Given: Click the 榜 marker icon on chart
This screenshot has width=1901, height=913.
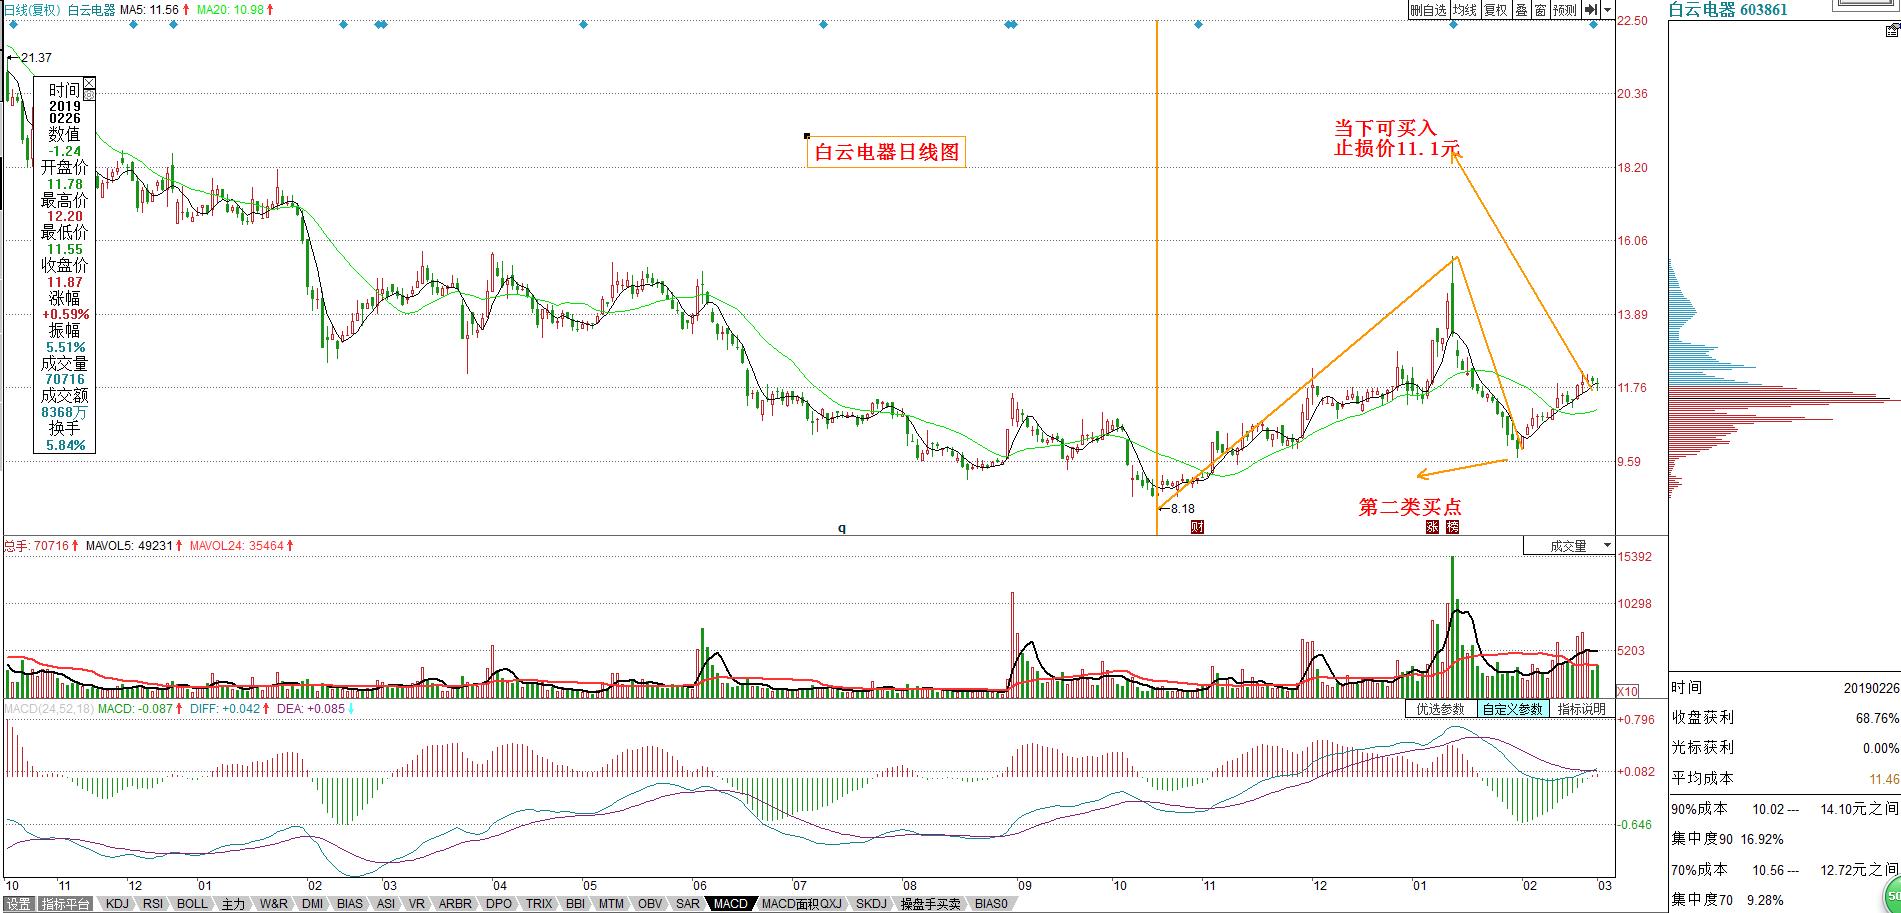Looking at the screenshot, I should (x=1452, y=526).
